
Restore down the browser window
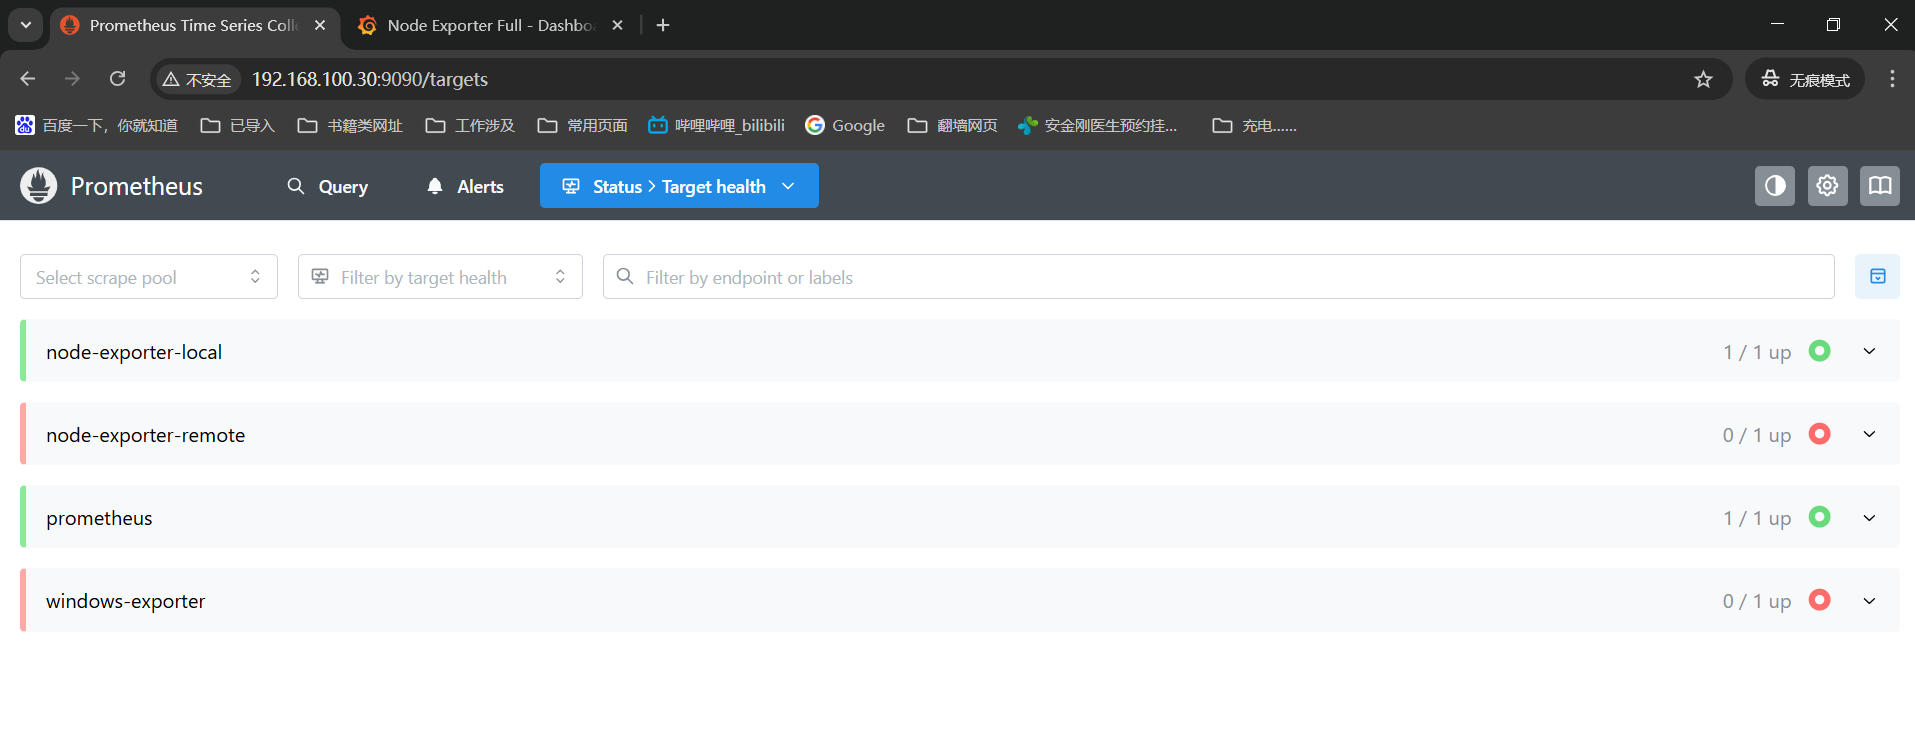pos(1833,25)
